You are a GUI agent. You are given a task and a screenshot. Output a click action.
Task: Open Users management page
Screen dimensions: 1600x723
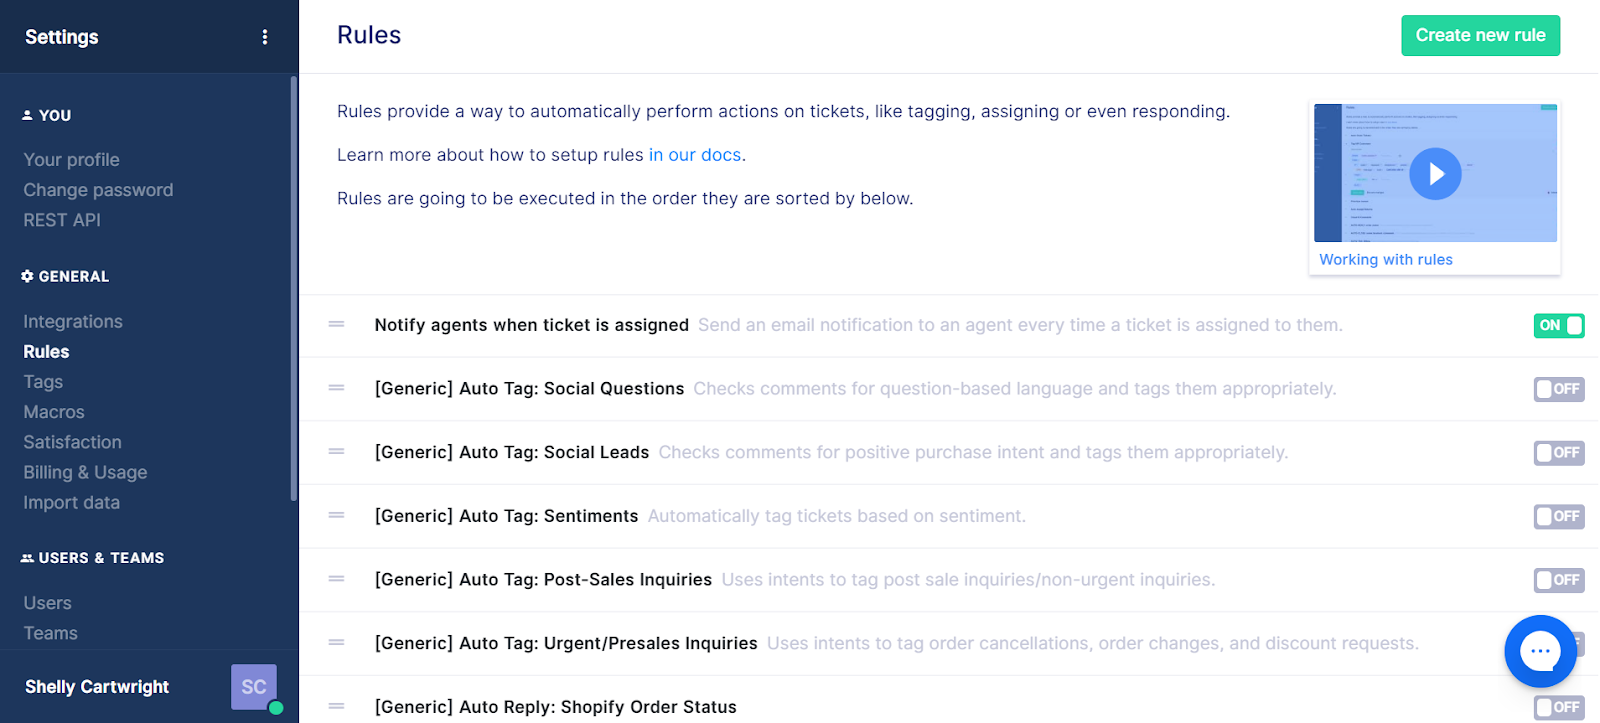pyautogui.click(x=47, y=603)
